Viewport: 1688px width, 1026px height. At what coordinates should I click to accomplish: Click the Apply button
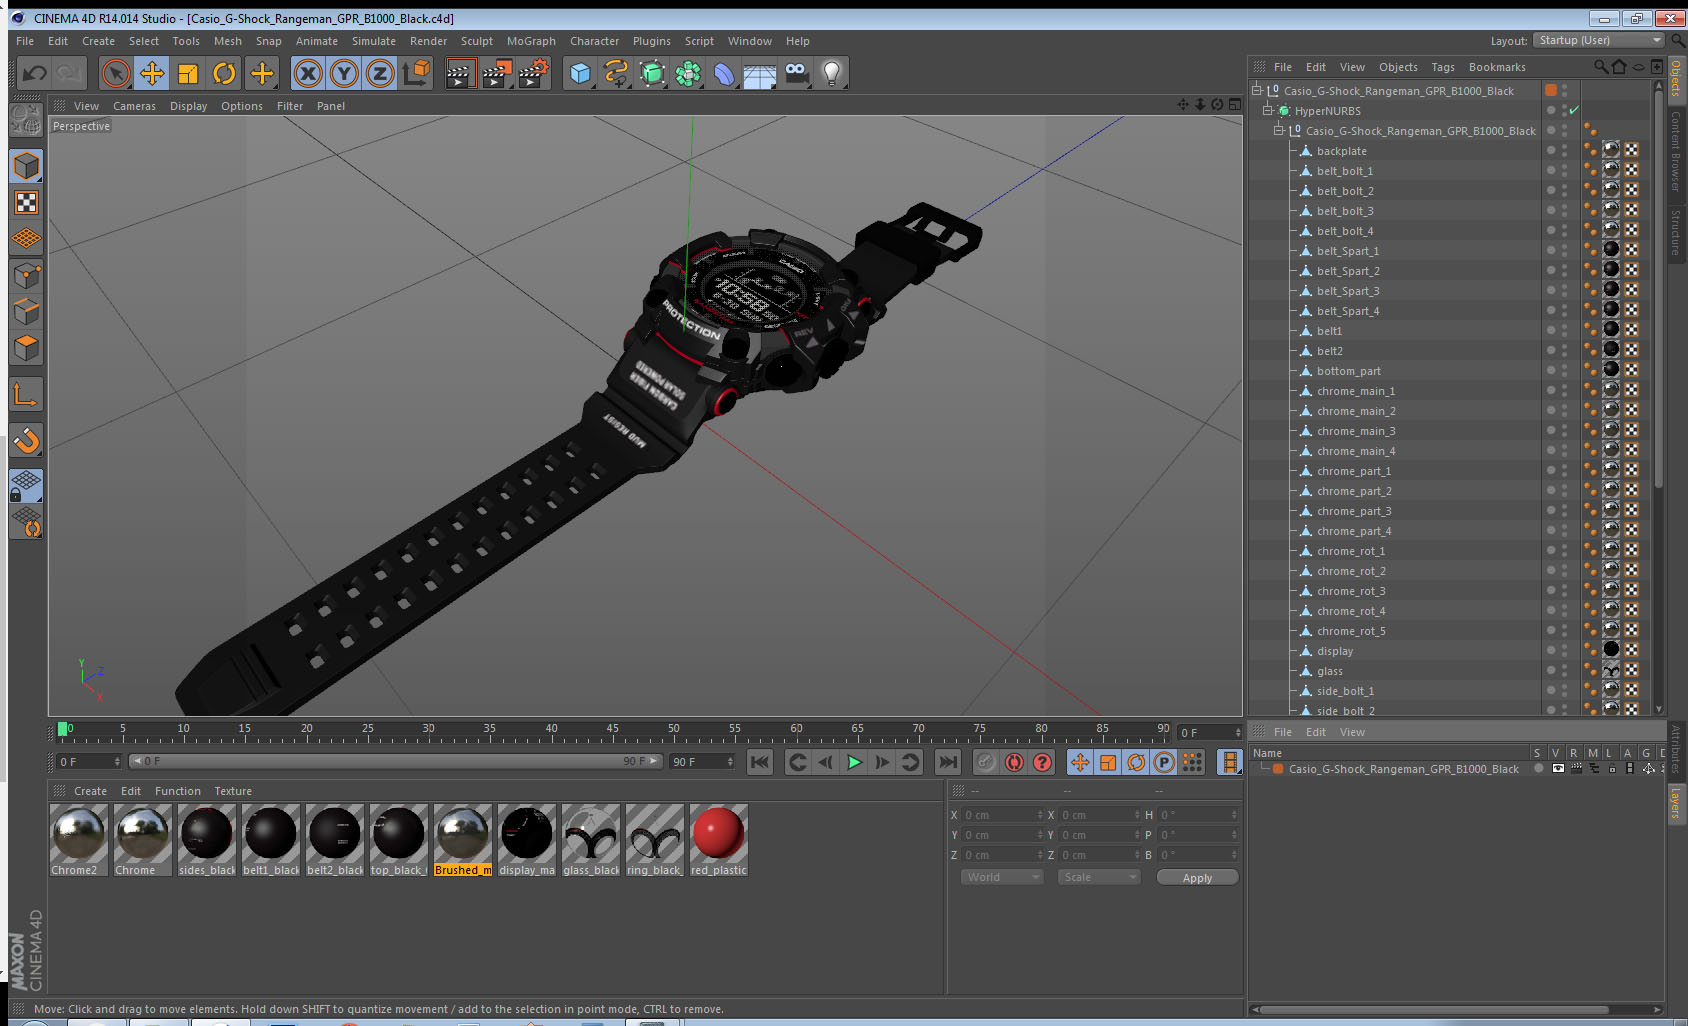1197,878
